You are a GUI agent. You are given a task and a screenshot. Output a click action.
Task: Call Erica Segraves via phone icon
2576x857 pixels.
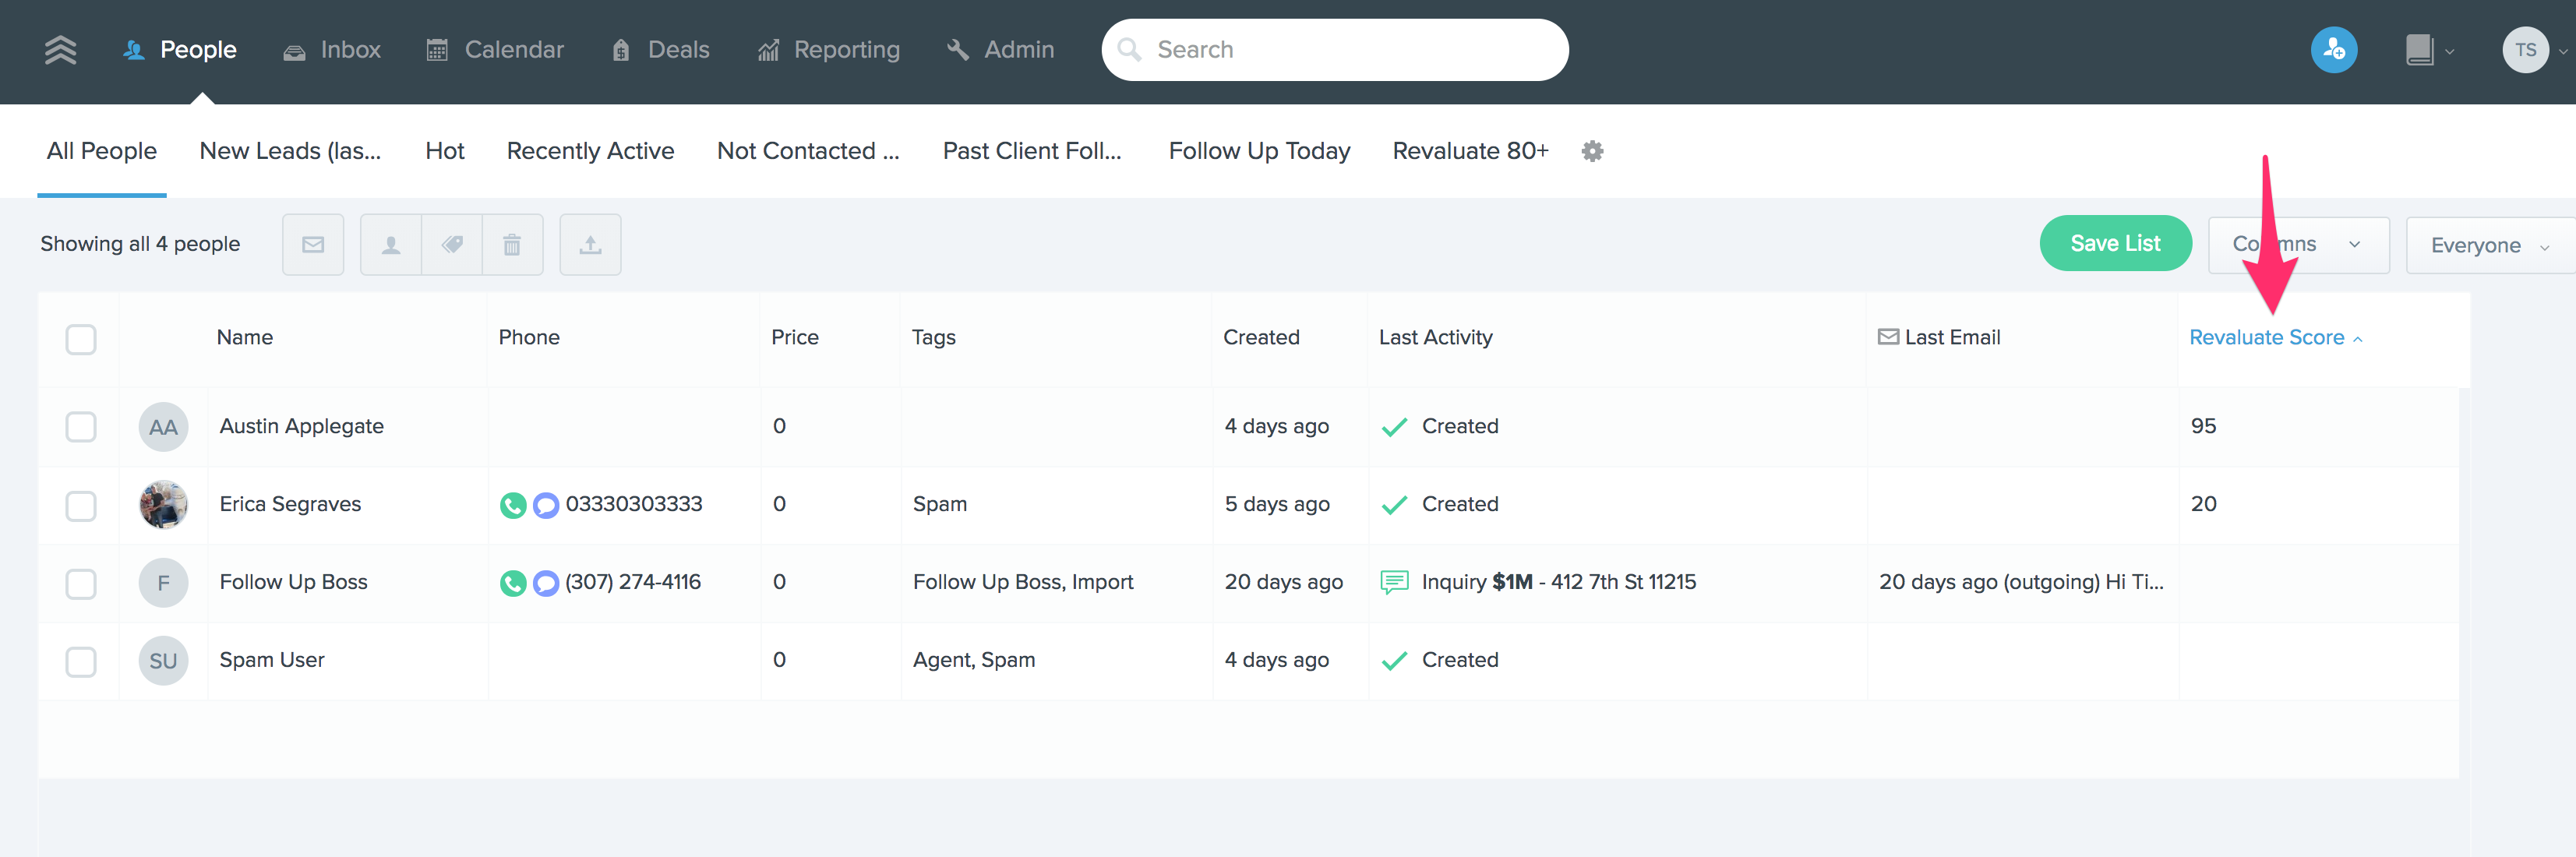tap(513, 505)
